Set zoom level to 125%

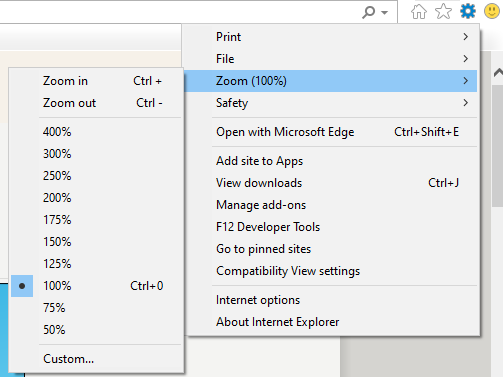[96, 264]
